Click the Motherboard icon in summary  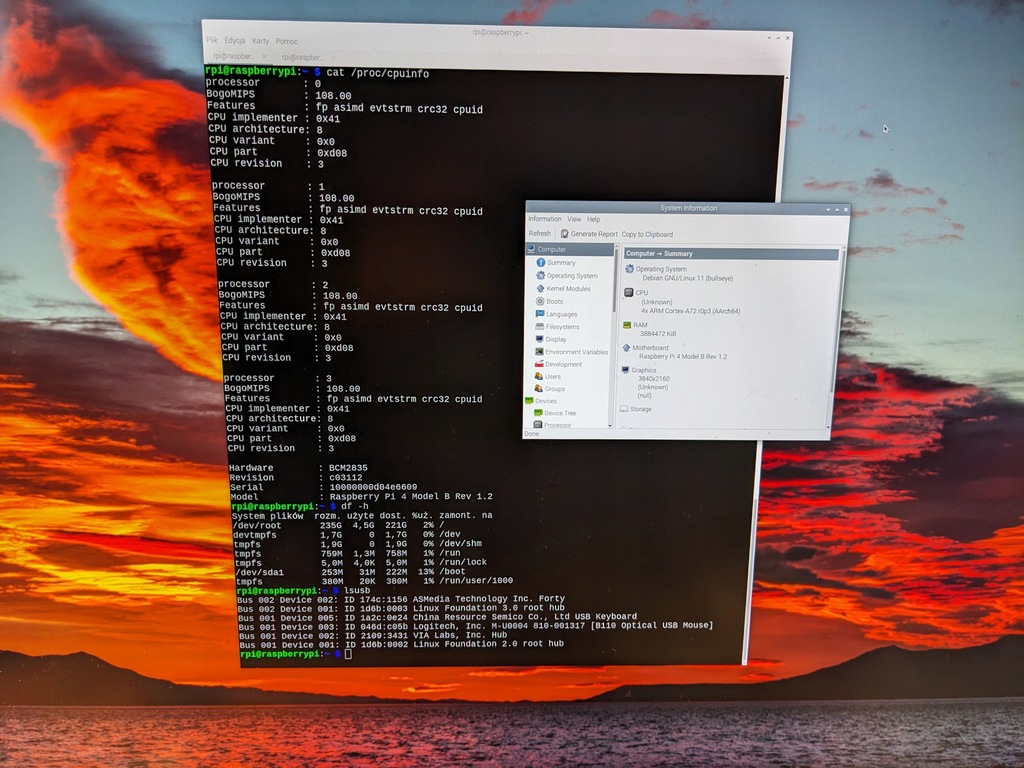click(626, 347)
